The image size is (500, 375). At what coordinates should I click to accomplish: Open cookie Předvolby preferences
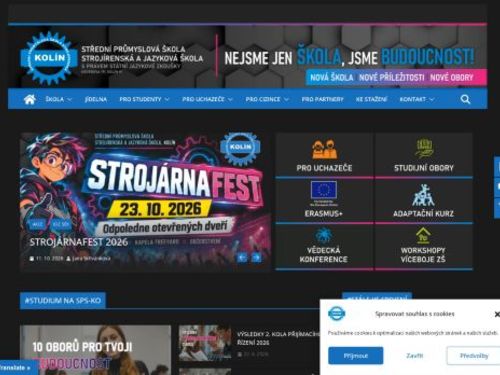pos(474,356)
